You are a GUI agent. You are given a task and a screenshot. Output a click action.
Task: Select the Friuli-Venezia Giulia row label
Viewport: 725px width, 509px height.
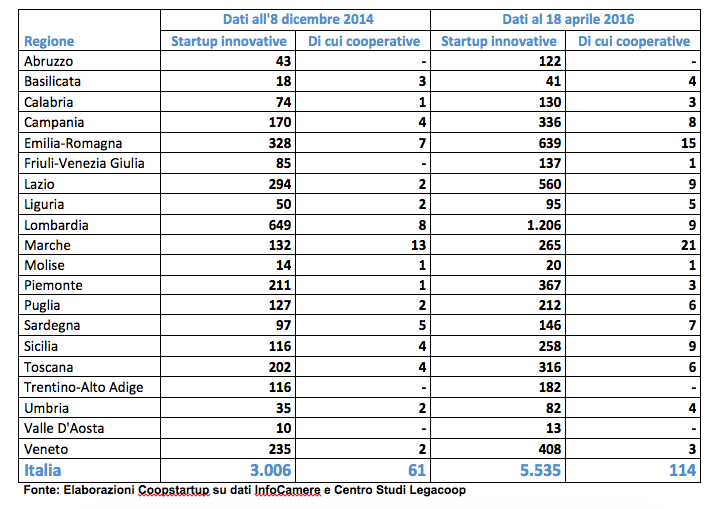pyautogui.click(x=84, y=163)
